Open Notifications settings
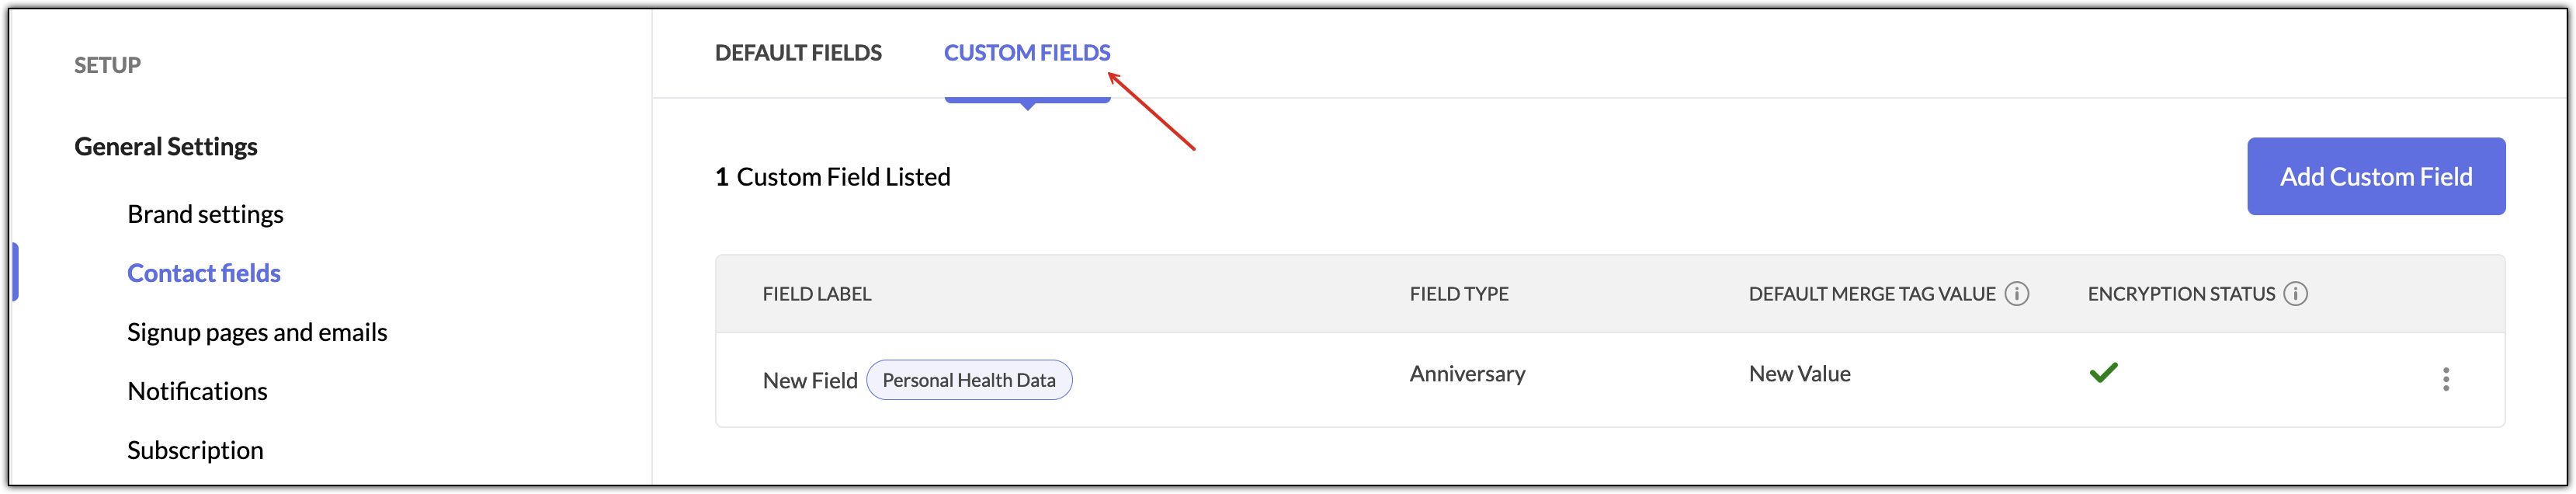 (197, 391)
